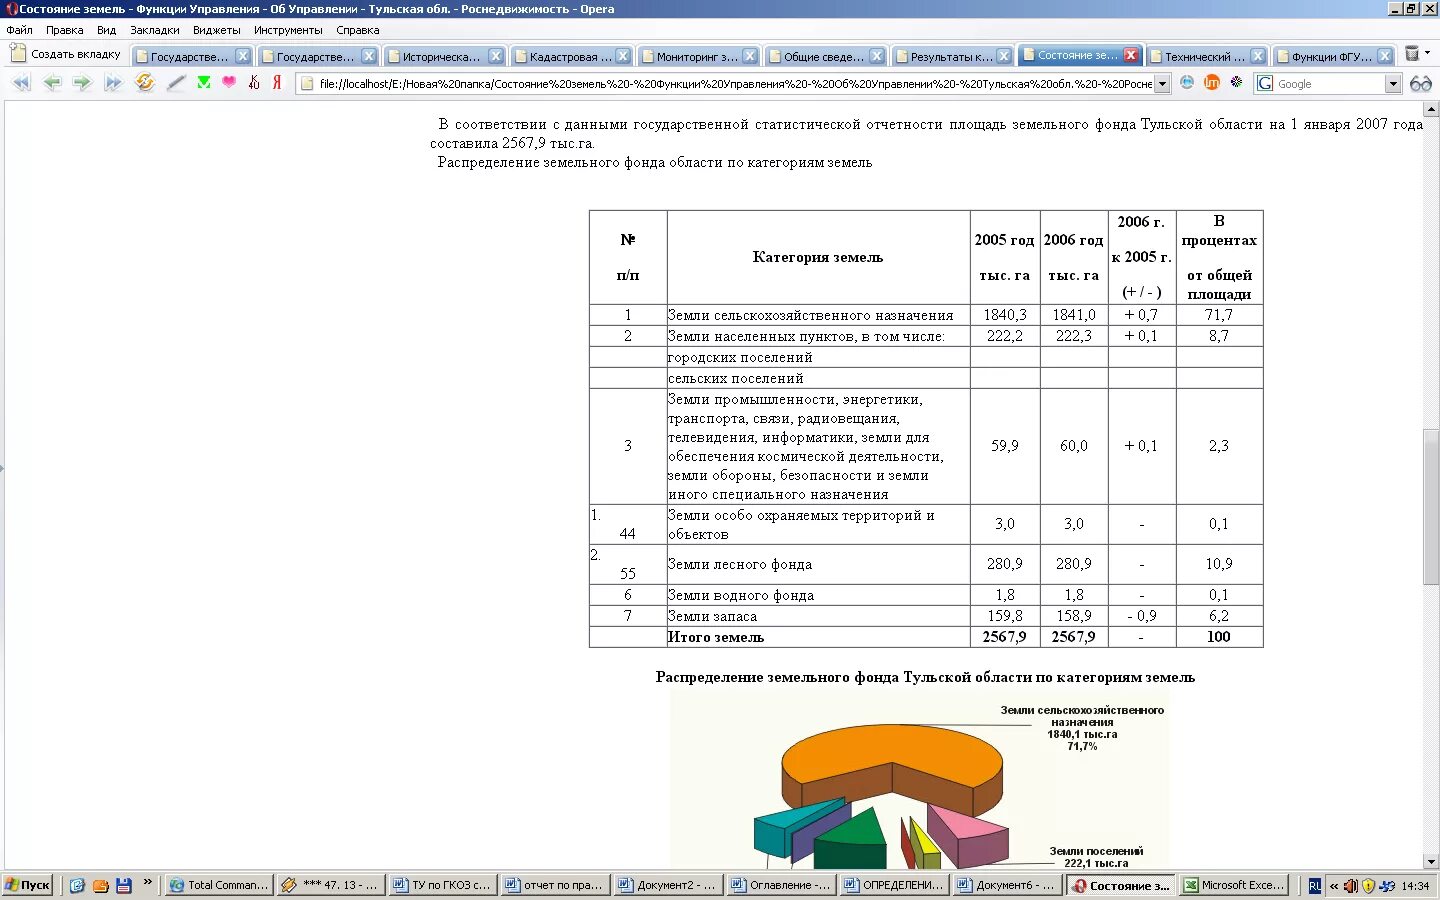Screen dimensions: 1440x900
Task: Click the green envelope mail icon
Action: pos(204,83)
